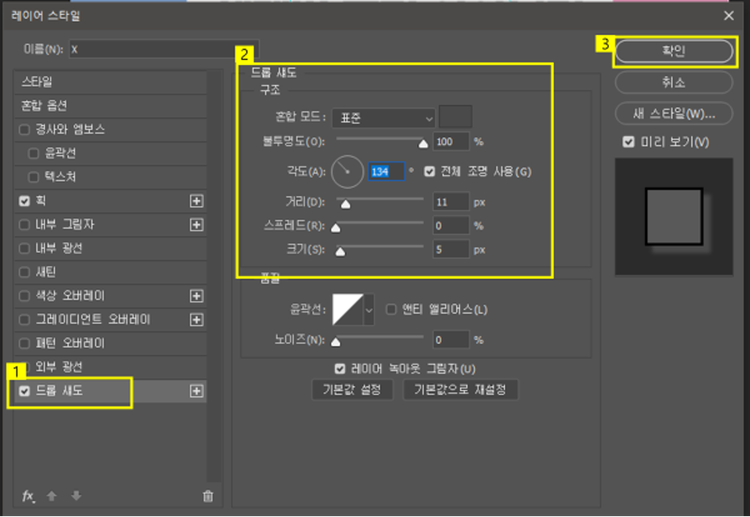Toggle 전체 조명 사용 checkbox

(430, 171)
